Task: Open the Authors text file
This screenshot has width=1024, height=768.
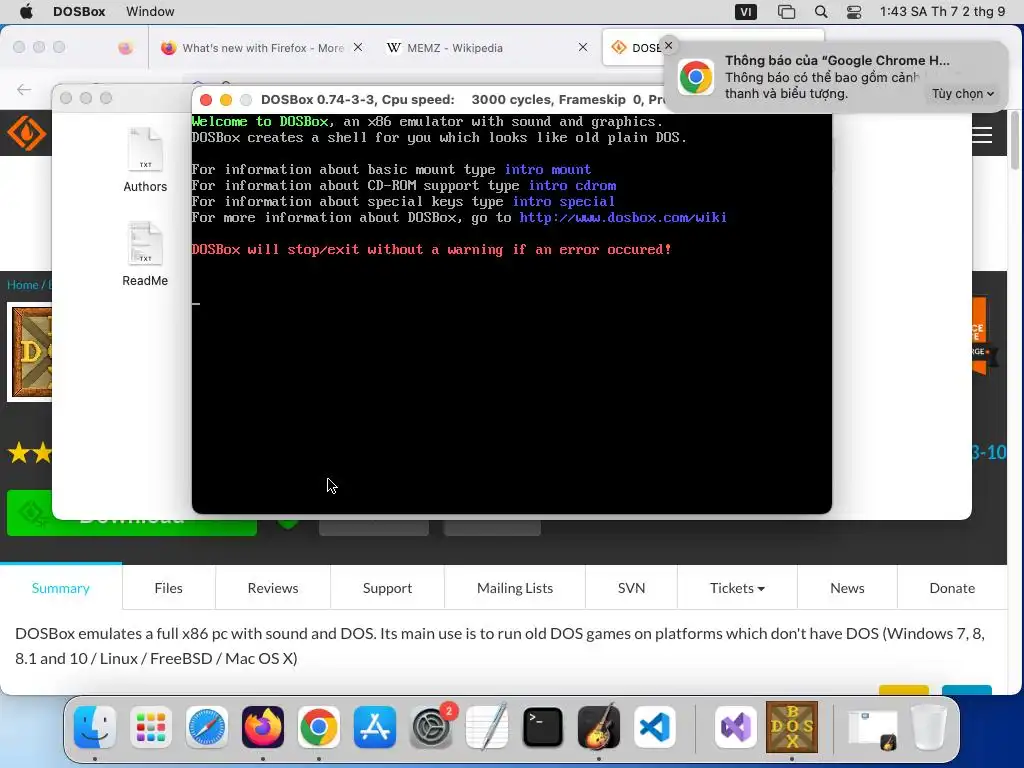Action: pyautogui.click(x=145, y=160)
